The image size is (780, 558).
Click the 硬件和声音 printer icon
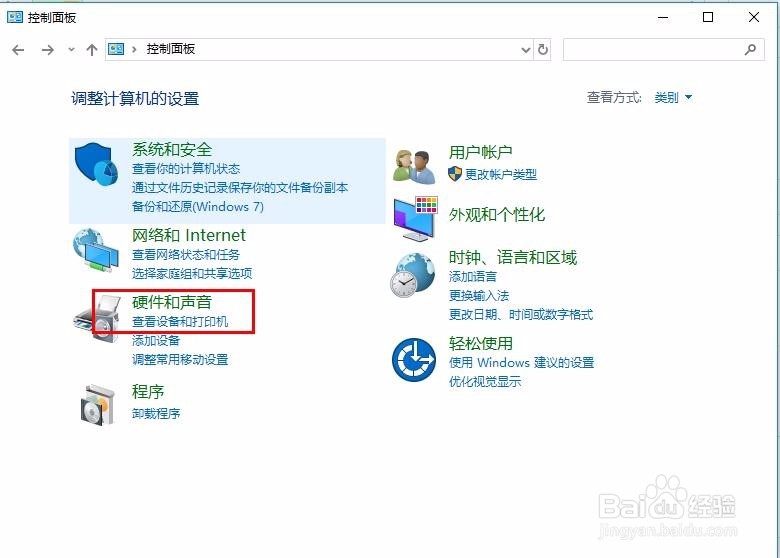98,318
